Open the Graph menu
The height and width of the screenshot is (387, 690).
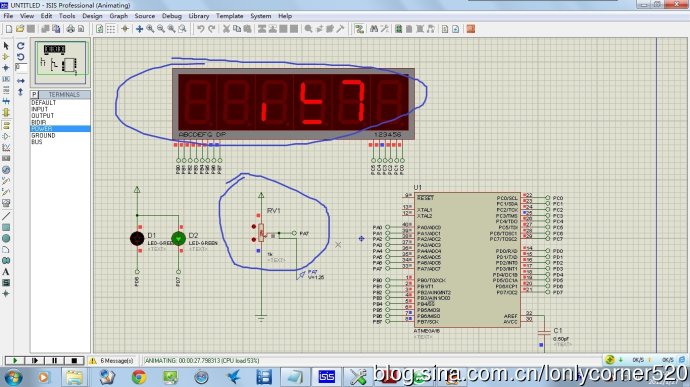click(x=118, y=16)
